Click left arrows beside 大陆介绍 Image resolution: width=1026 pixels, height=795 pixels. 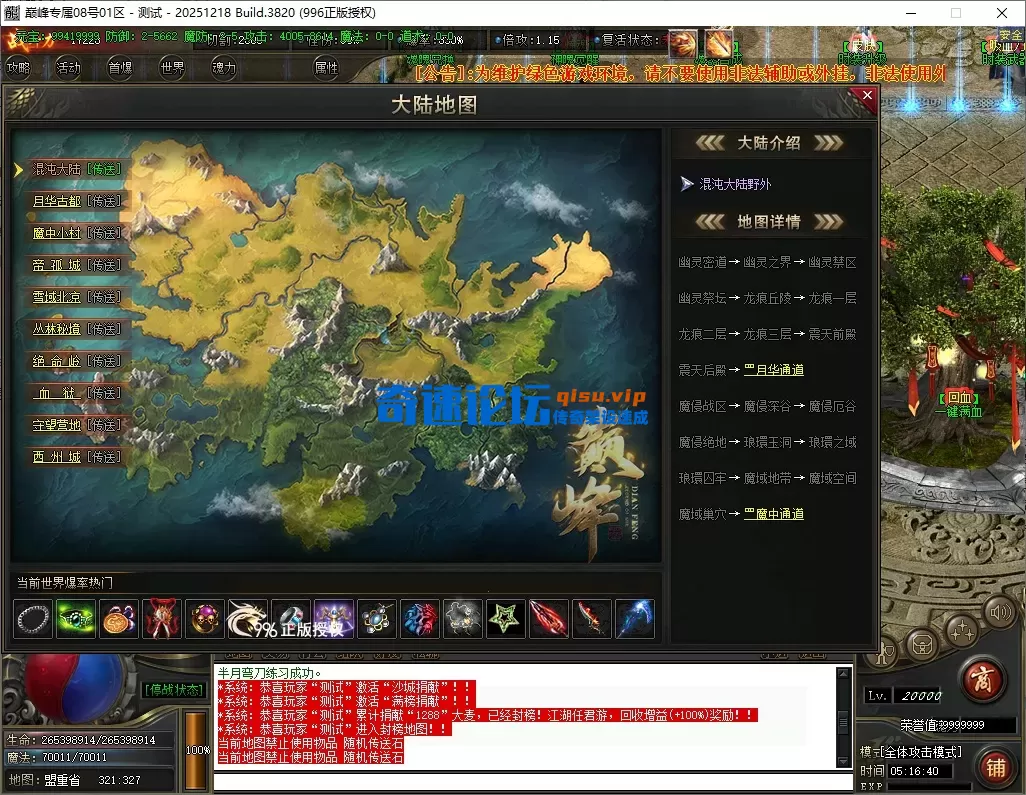[711, 143]
